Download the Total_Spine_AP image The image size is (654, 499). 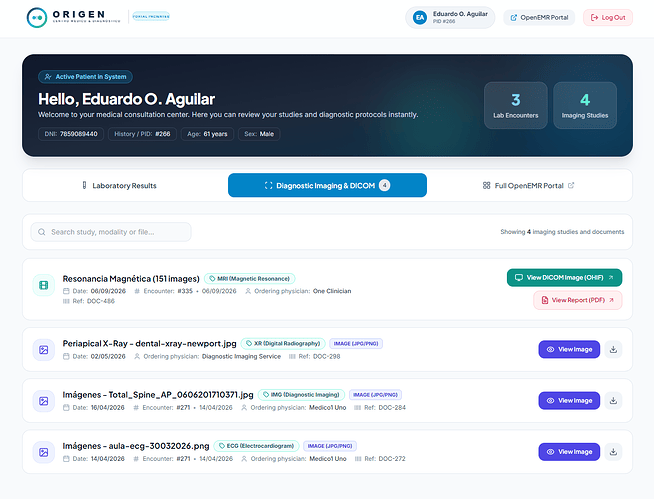tap(613, 401)
